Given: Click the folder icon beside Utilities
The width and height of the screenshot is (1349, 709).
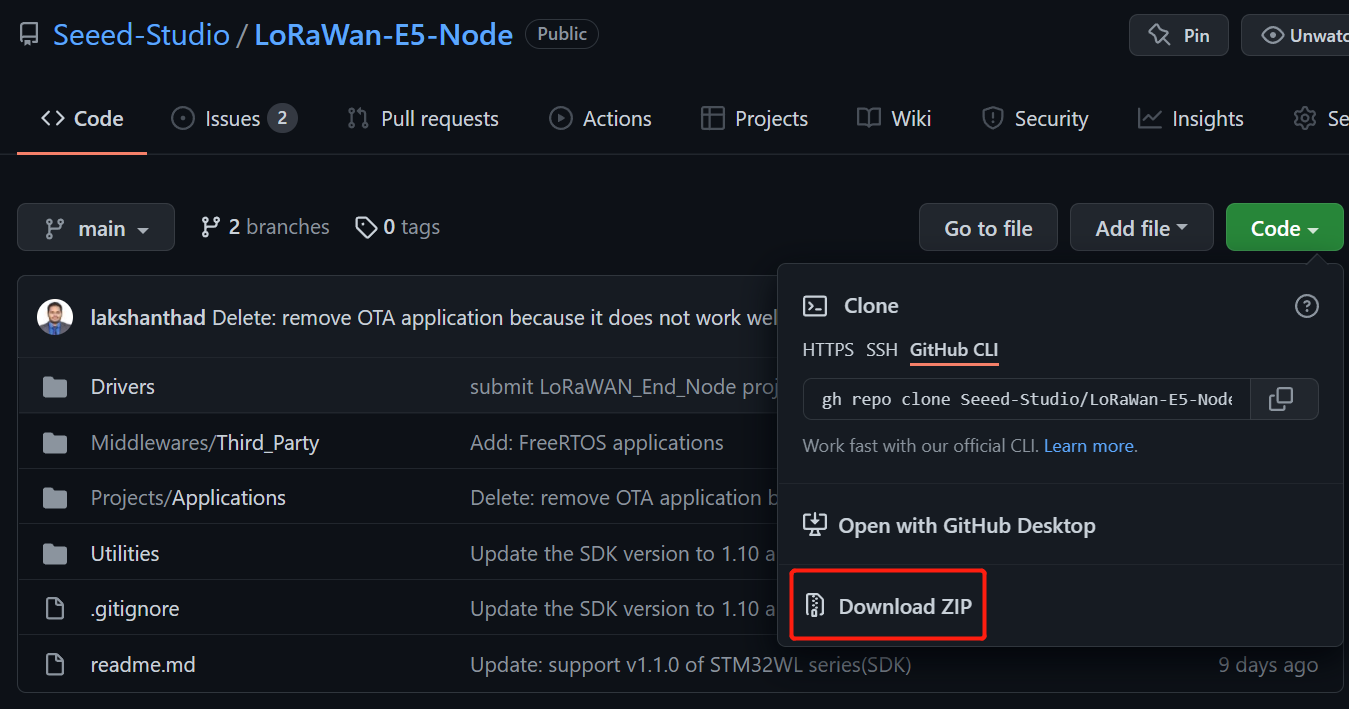Looking at the screenshot, I should click(55, 554).
